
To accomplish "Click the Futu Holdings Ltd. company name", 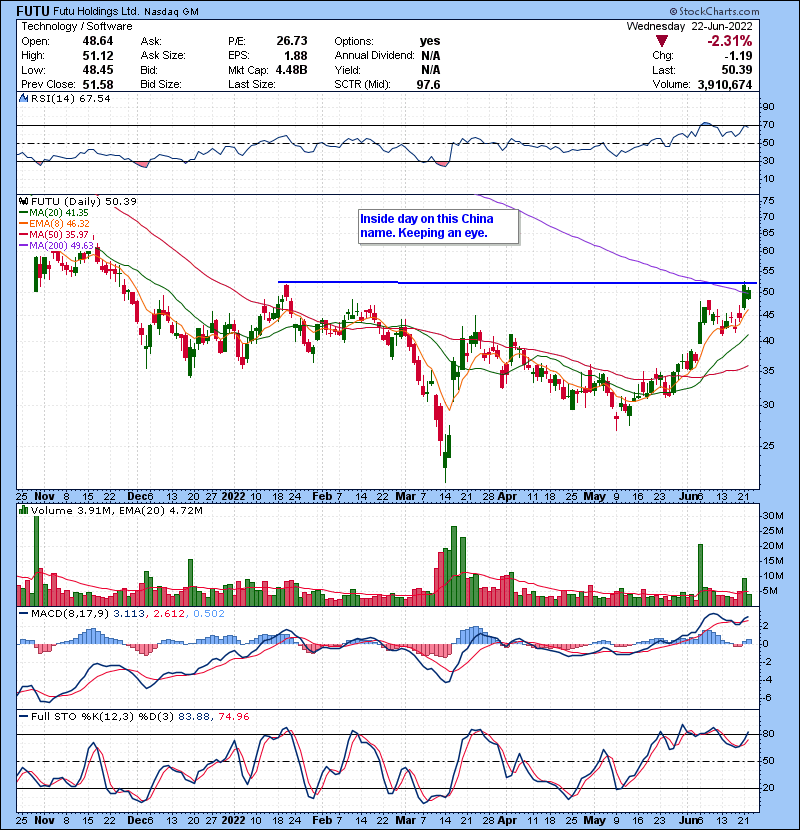I will [96, 12].
